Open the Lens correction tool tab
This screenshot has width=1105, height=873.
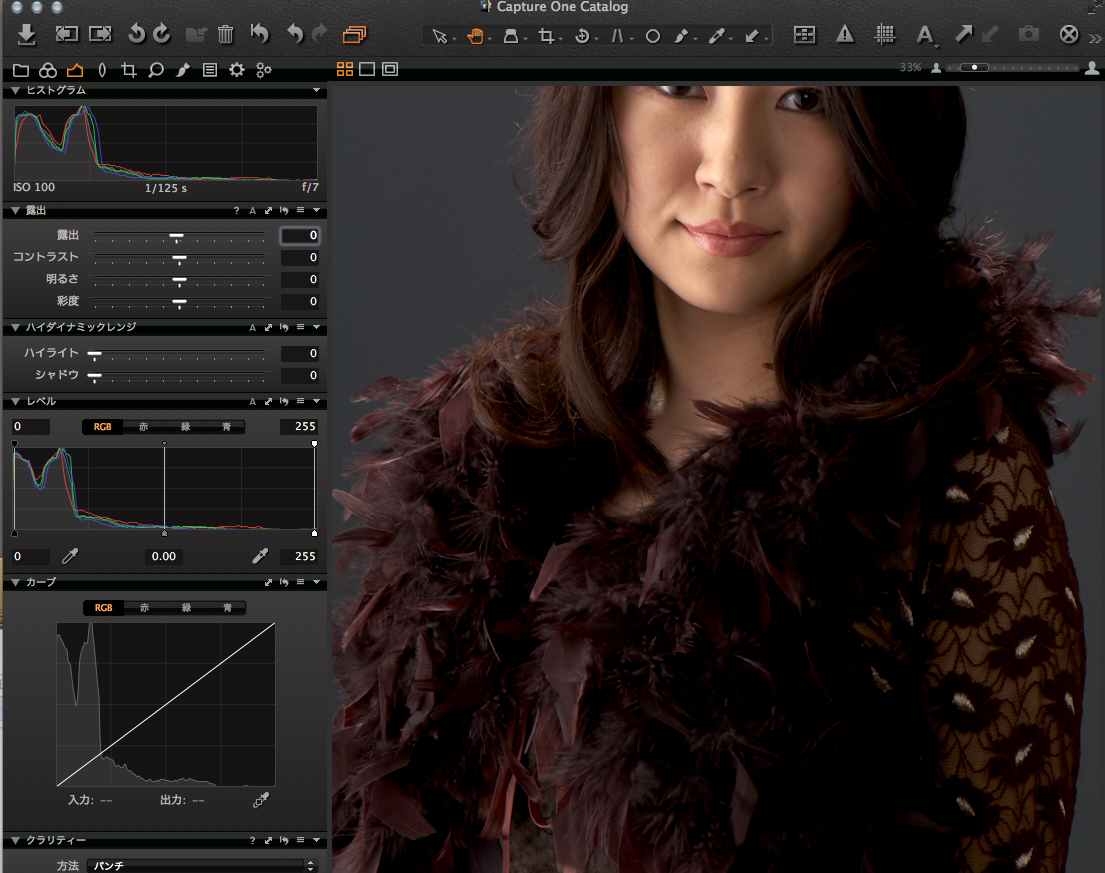point(102,70)
